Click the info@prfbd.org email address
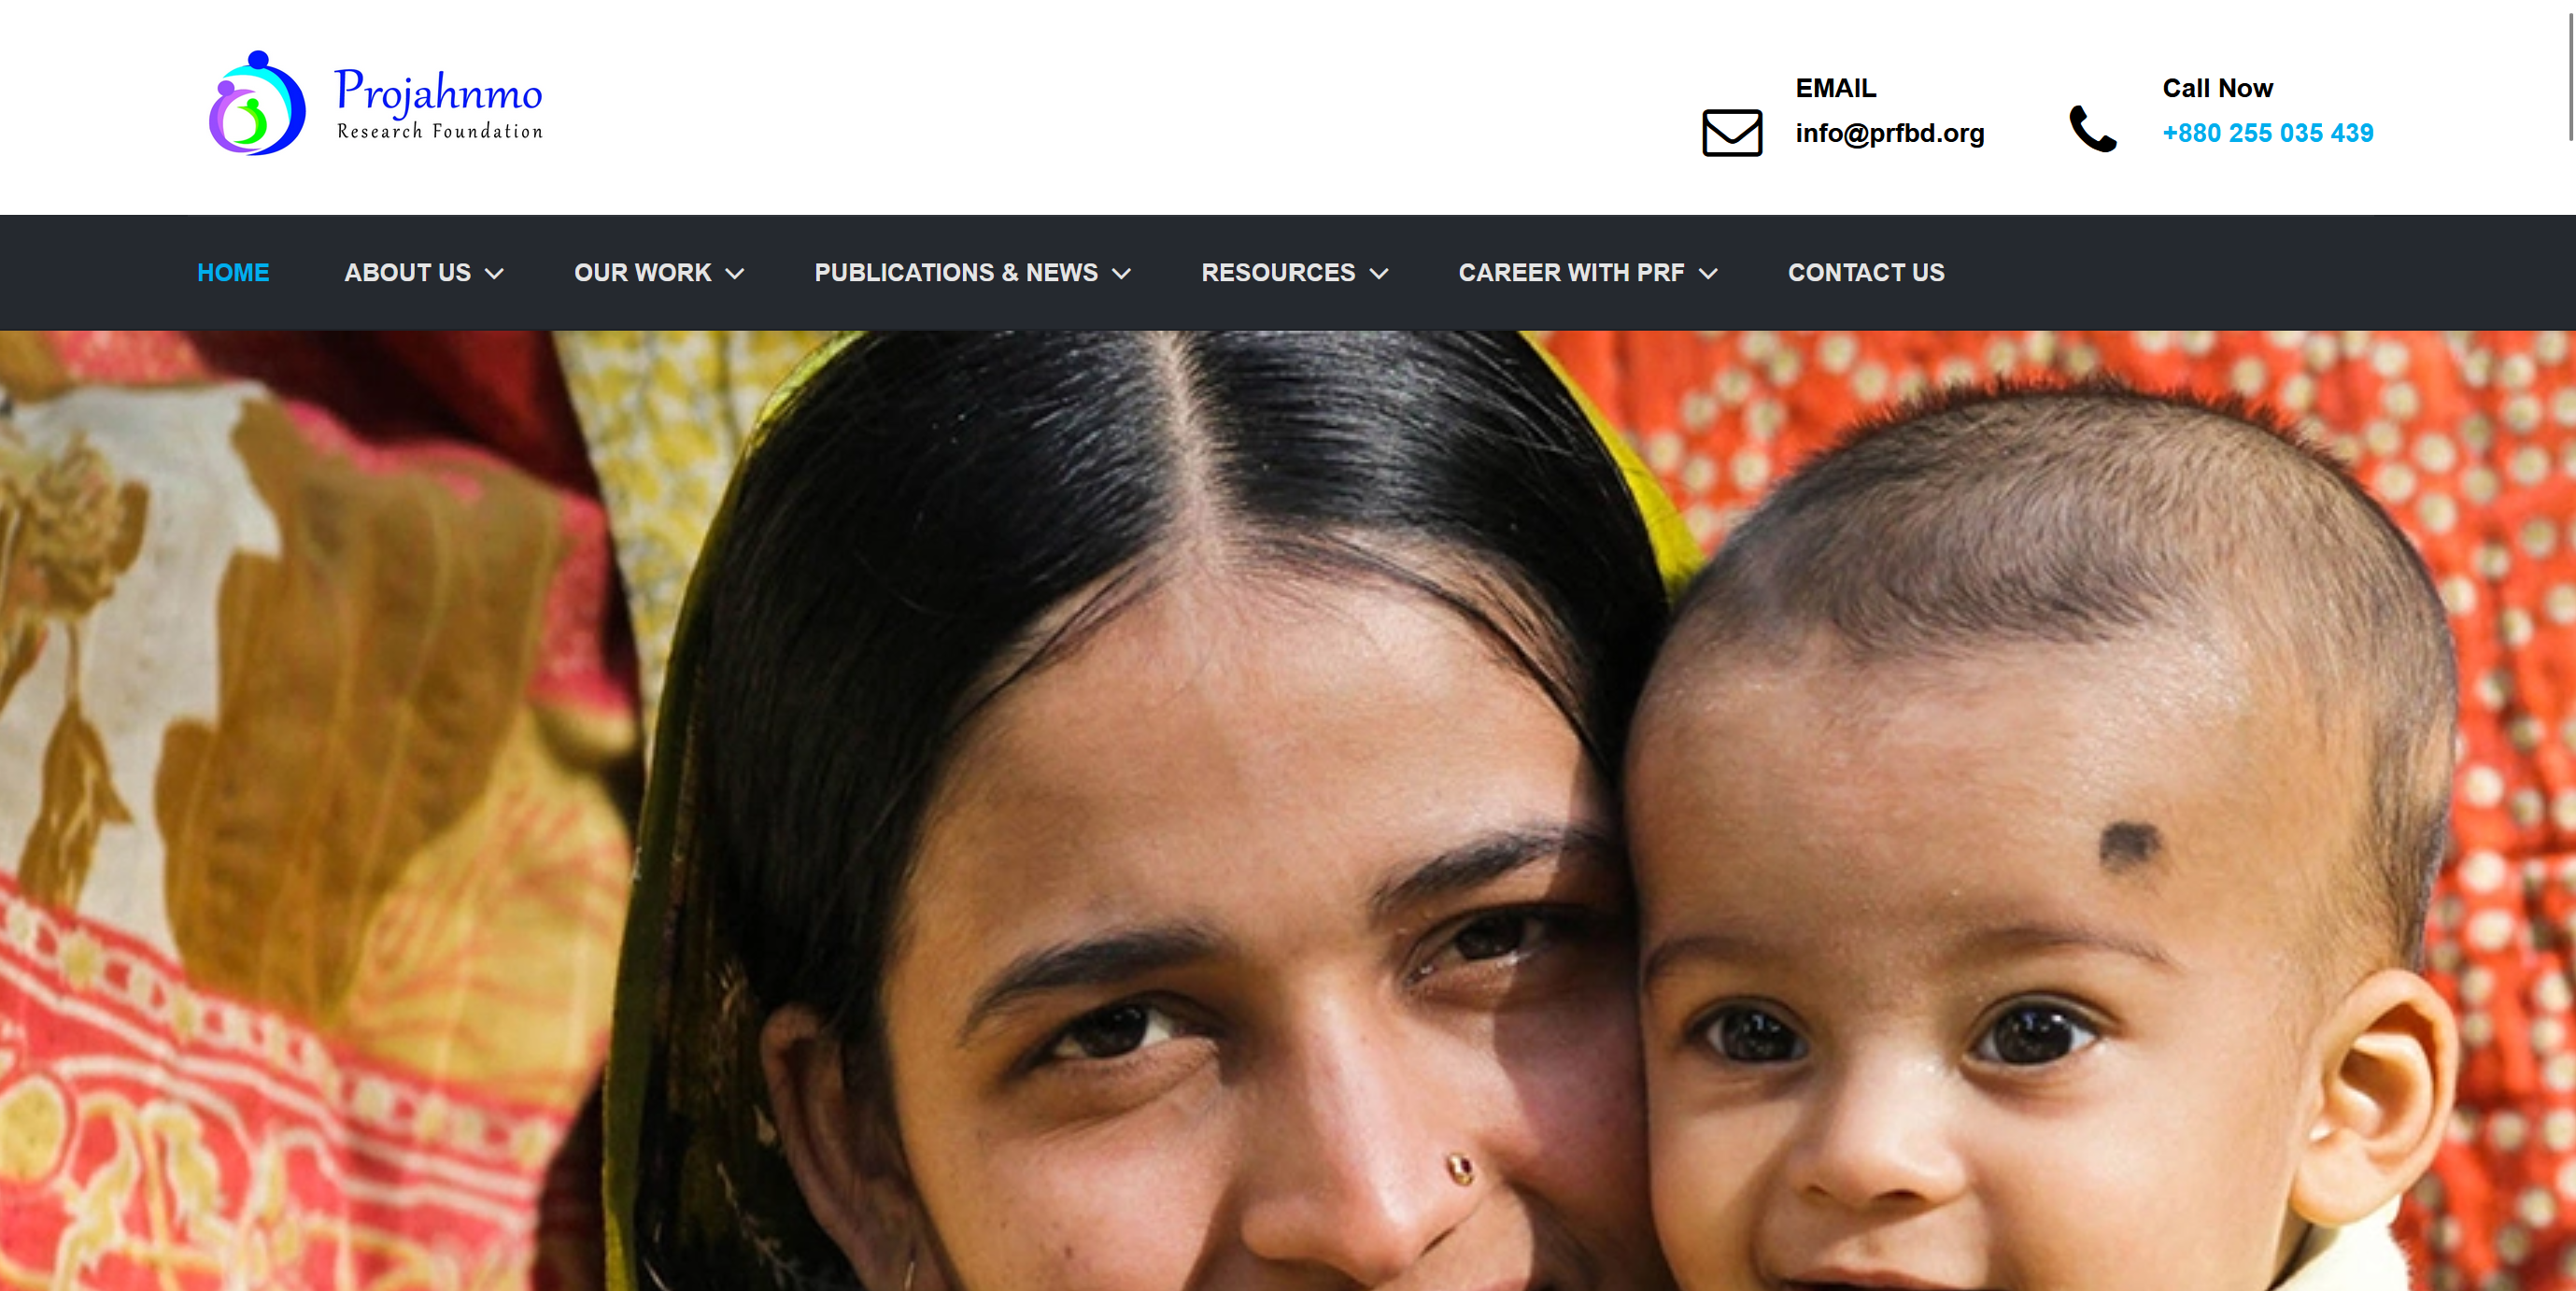 click(x=1889, y=133)
